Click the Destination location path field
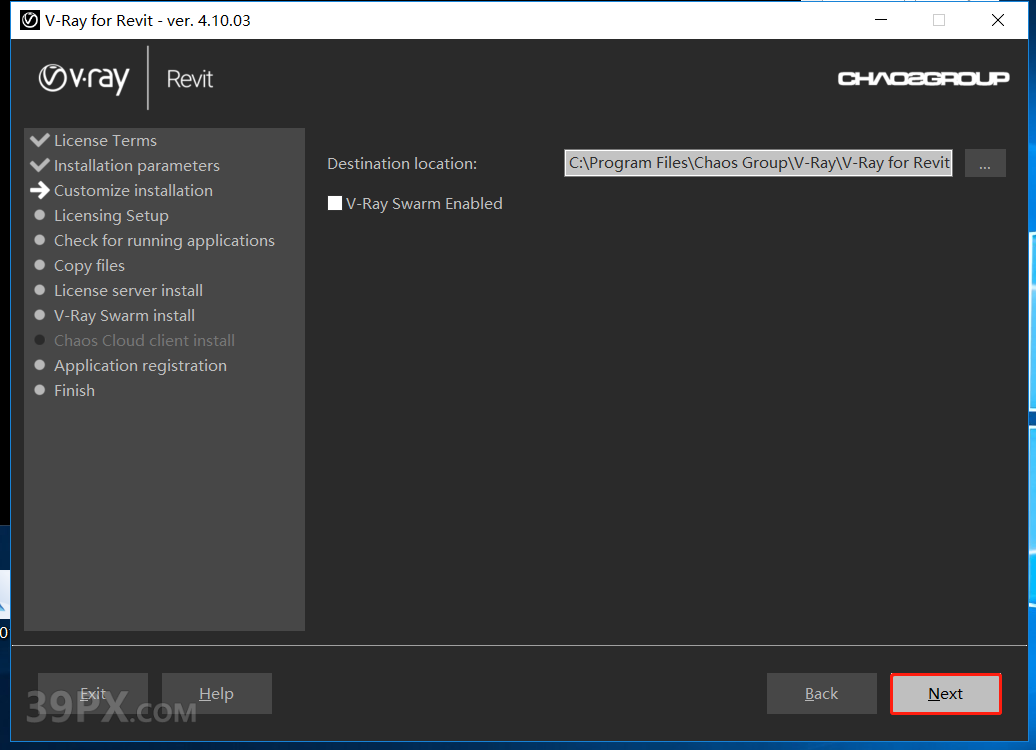The height and width of the screenshot is (750, 1036). pos(758,163)
